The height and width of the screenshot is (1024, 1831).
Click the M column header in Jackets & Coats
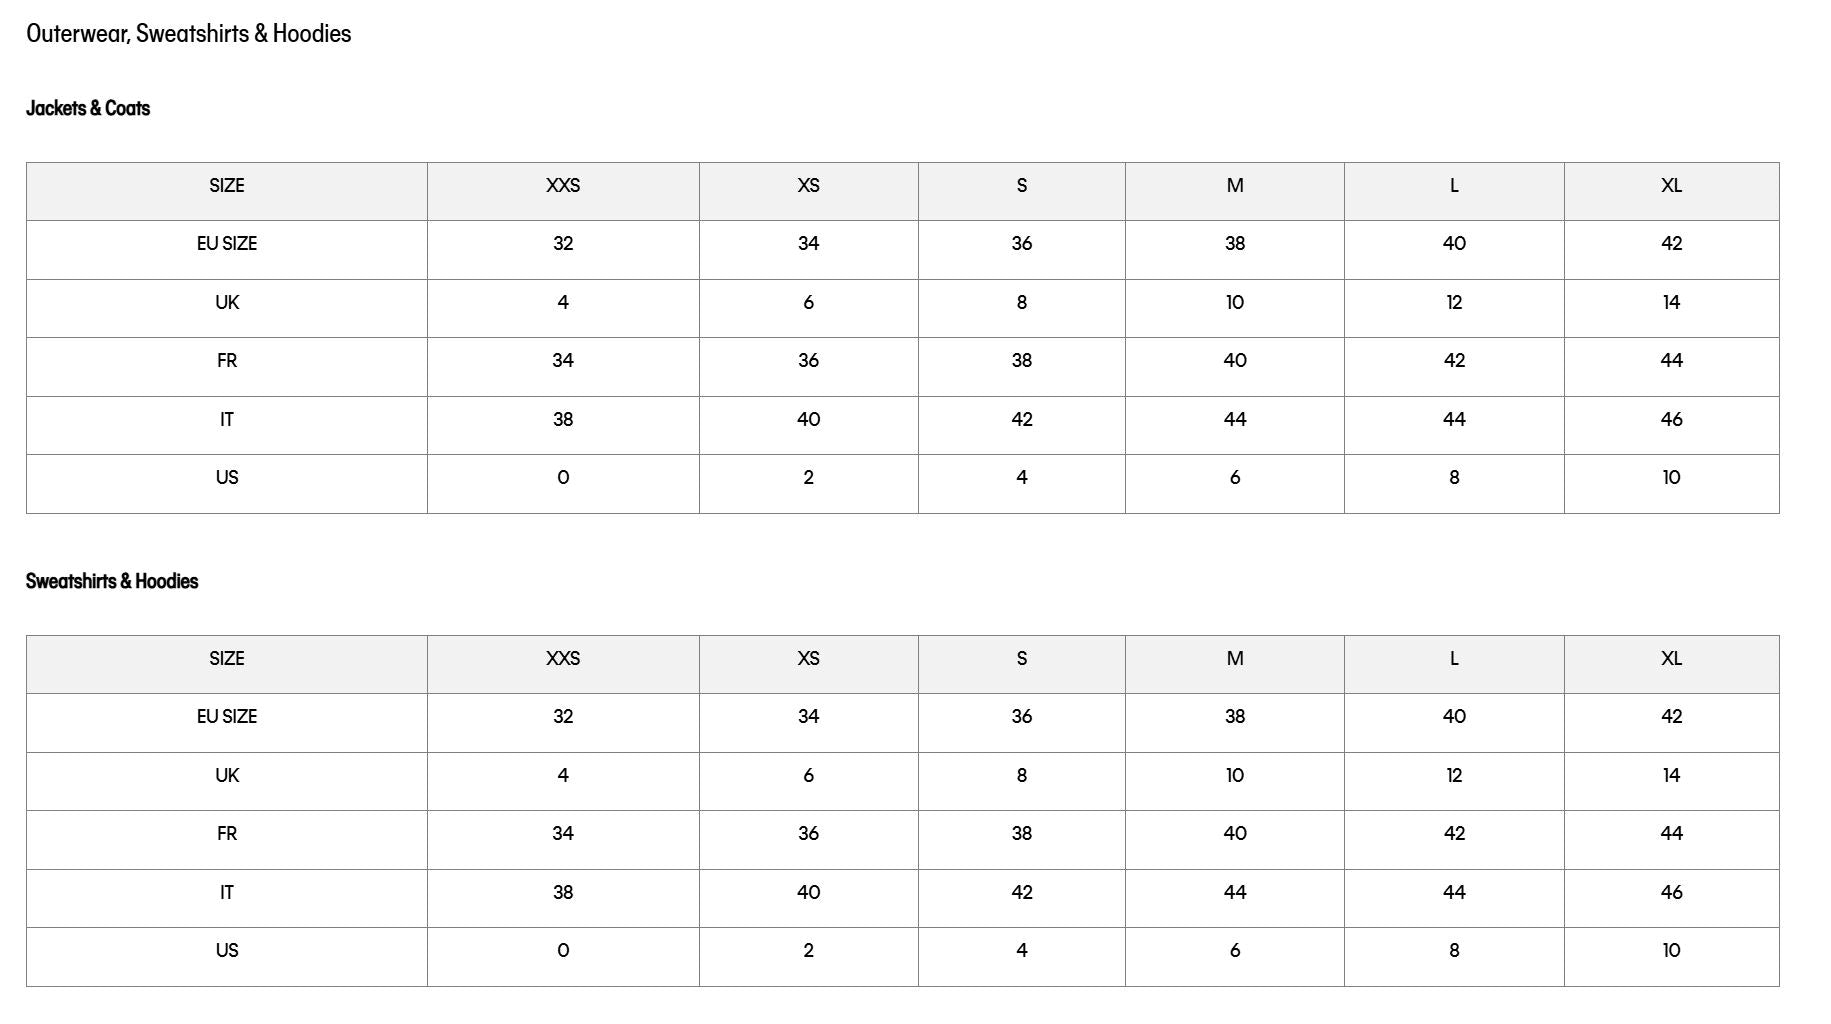click(x=1235, y=186)
